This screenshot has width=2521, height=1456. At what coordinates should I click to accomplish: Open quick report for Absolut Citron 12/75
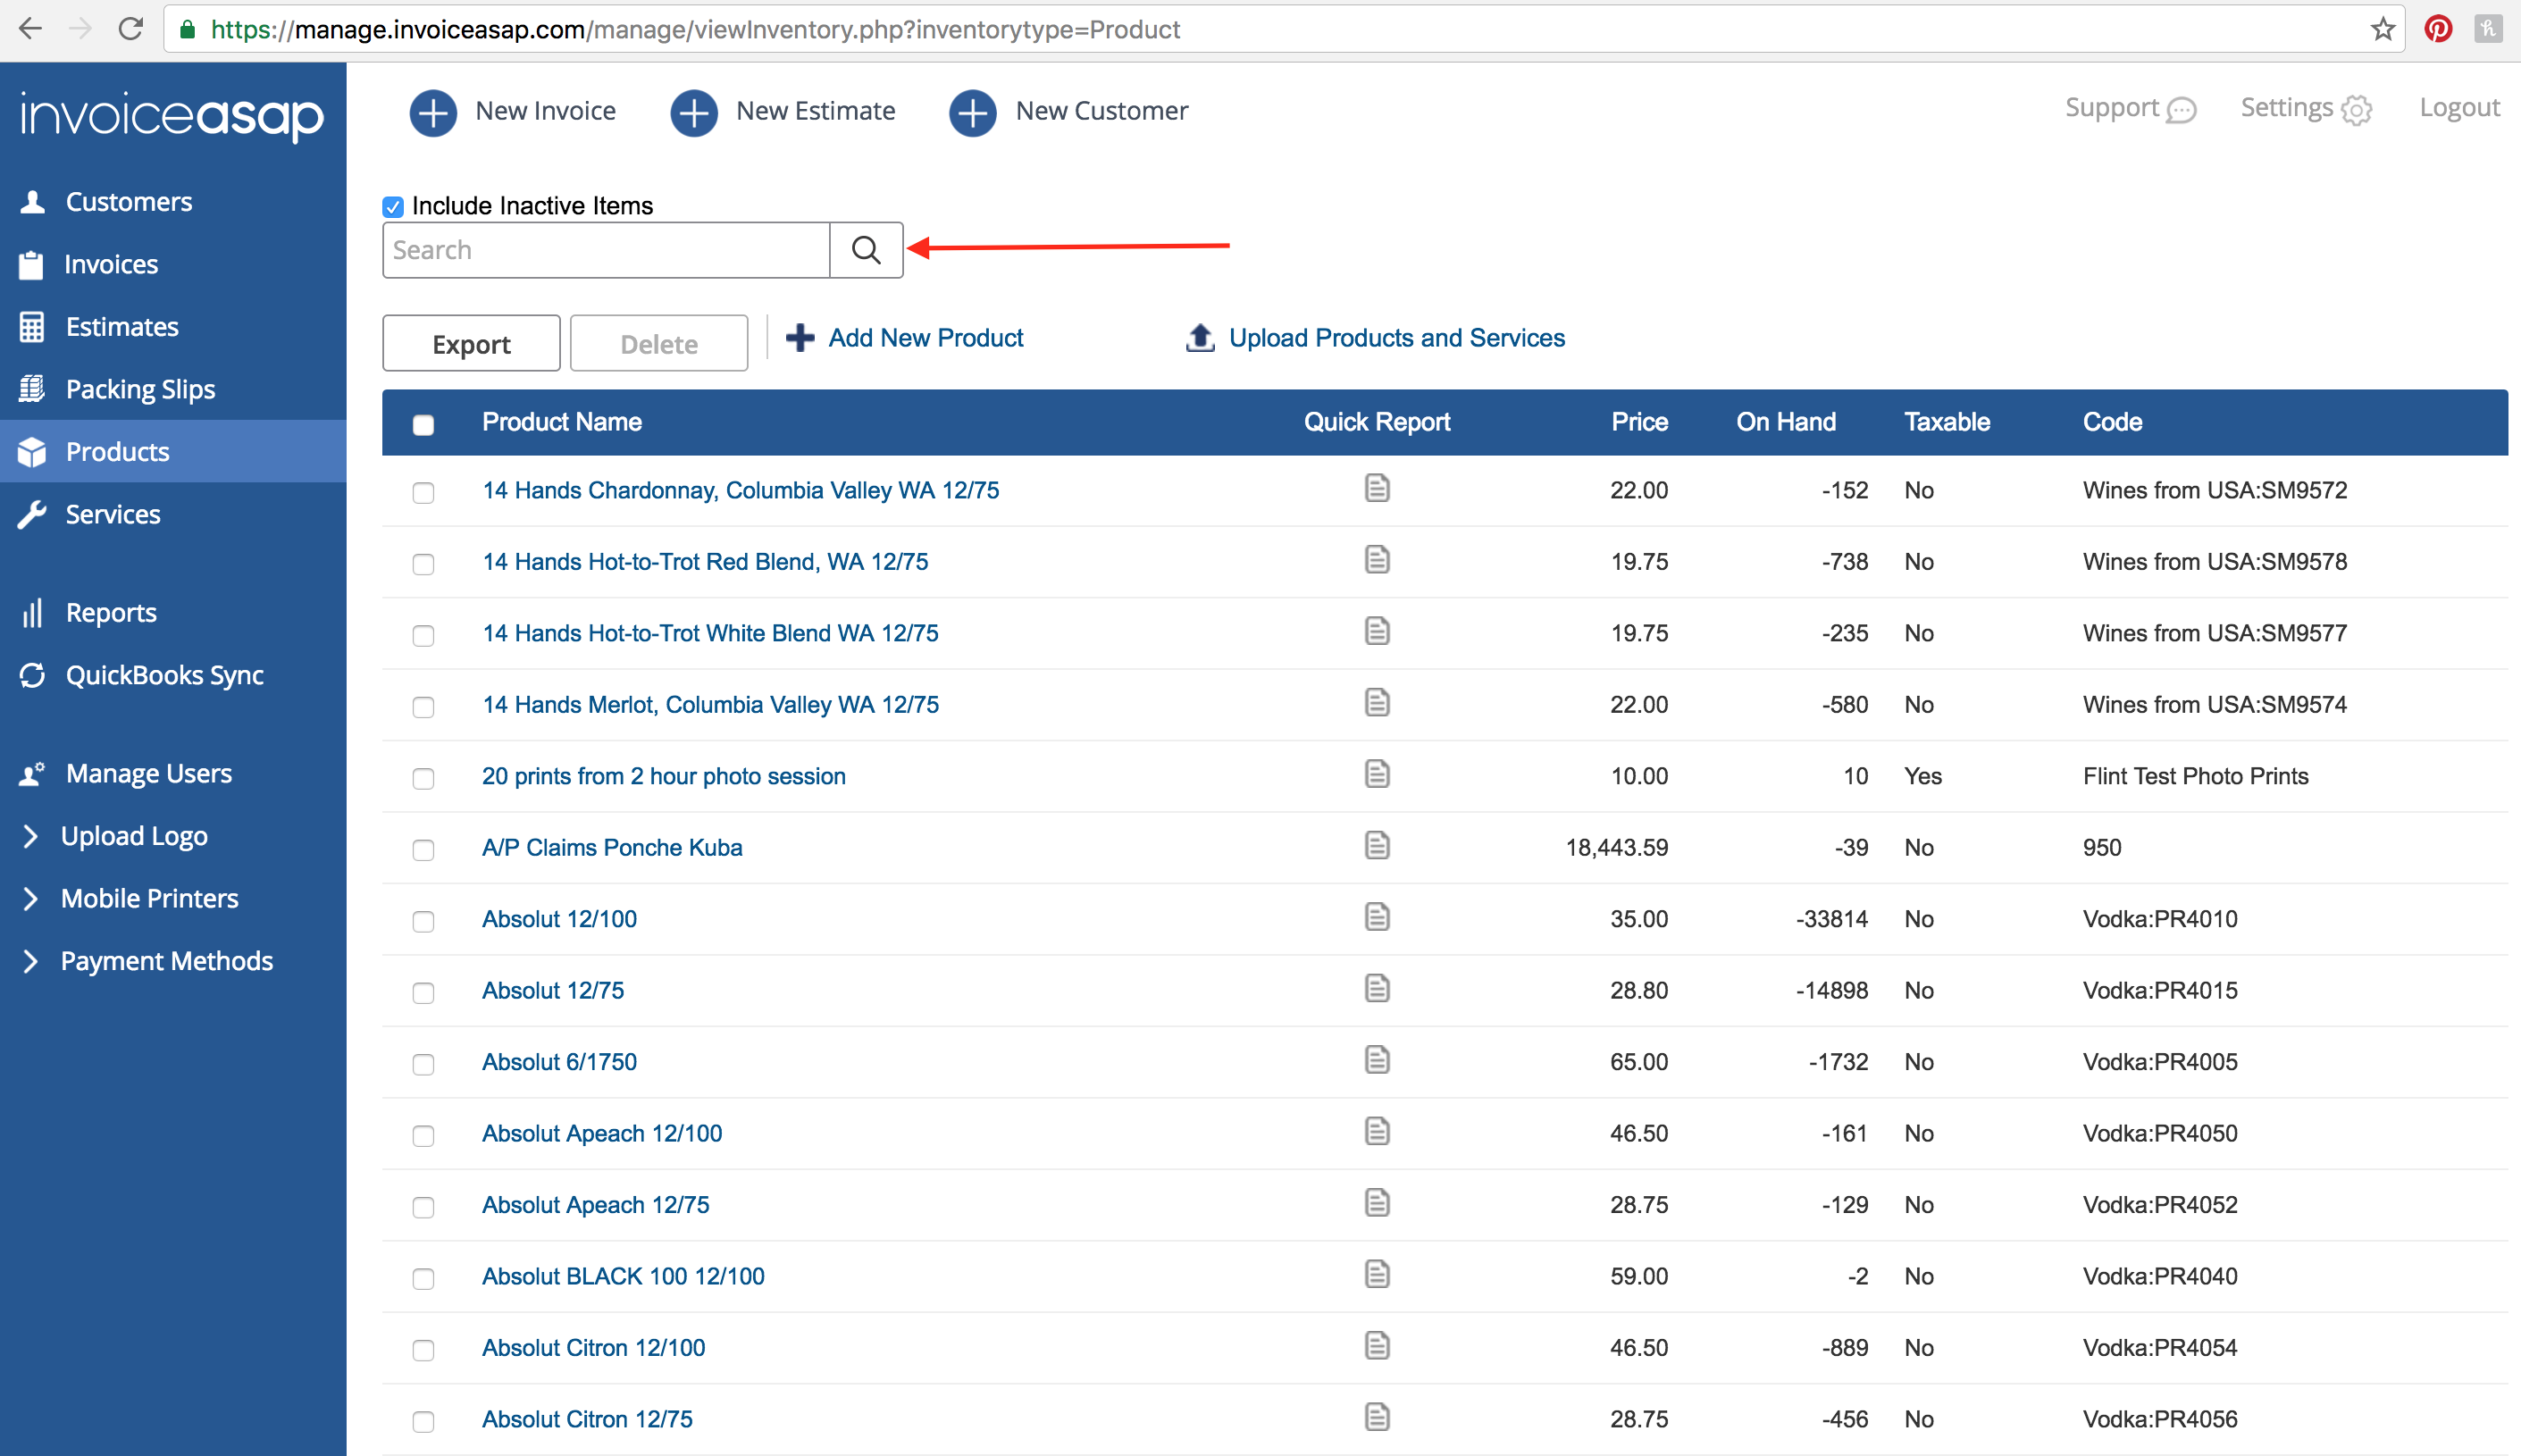pos(1377,1418)
